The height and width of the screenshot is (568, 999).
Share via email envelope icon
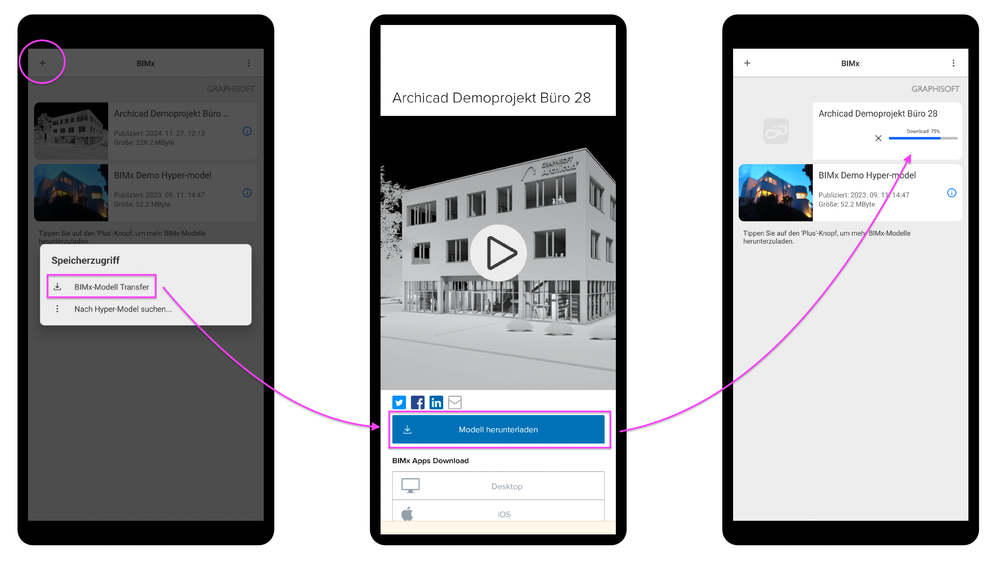tap(455, 402)
